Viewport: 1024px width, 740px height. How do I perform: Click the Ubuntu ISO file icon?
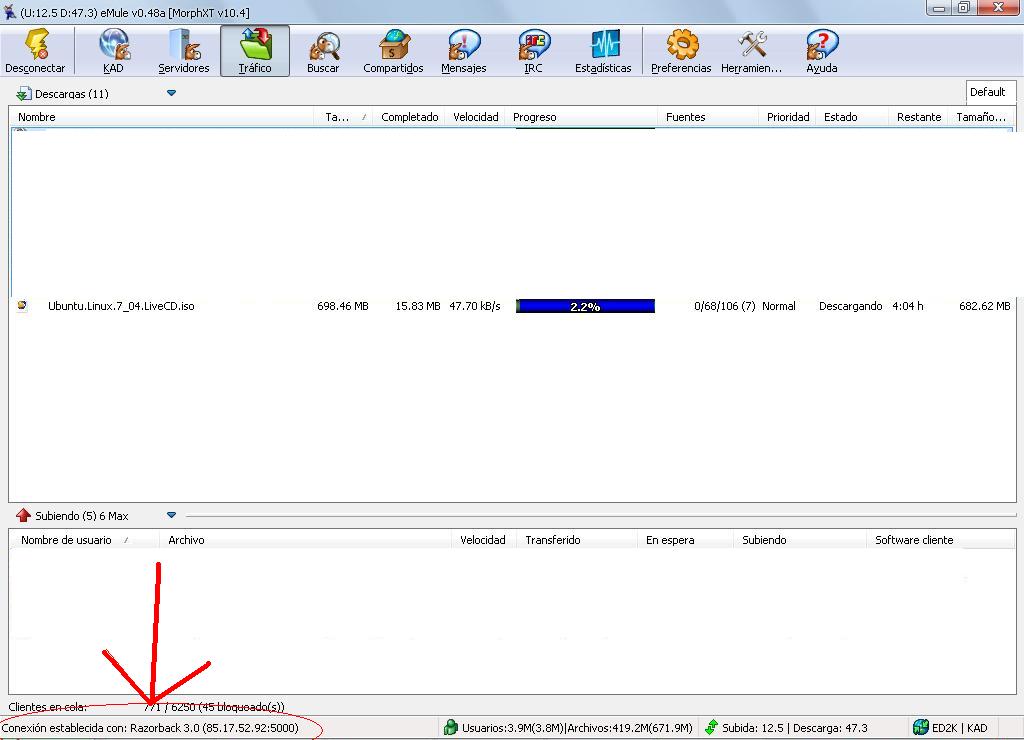pyautogui.click(x=22, y=306)
